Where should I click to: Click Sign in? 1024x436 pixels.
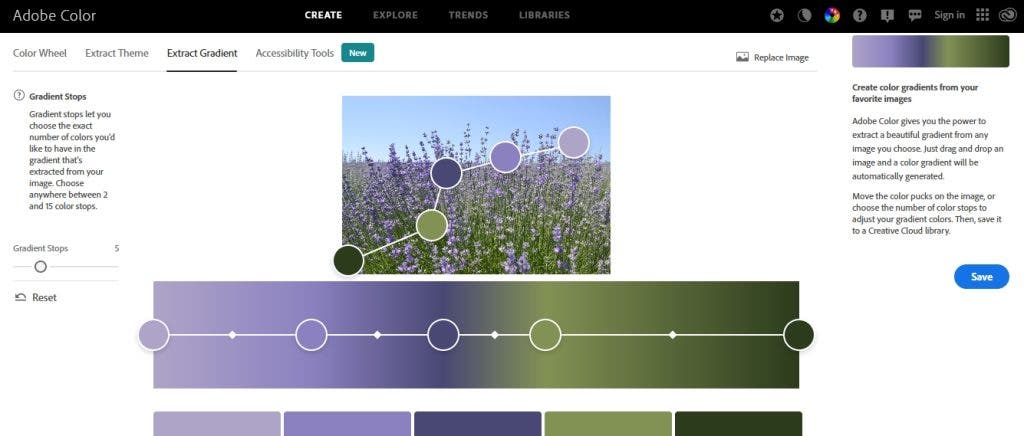[949, 15]
